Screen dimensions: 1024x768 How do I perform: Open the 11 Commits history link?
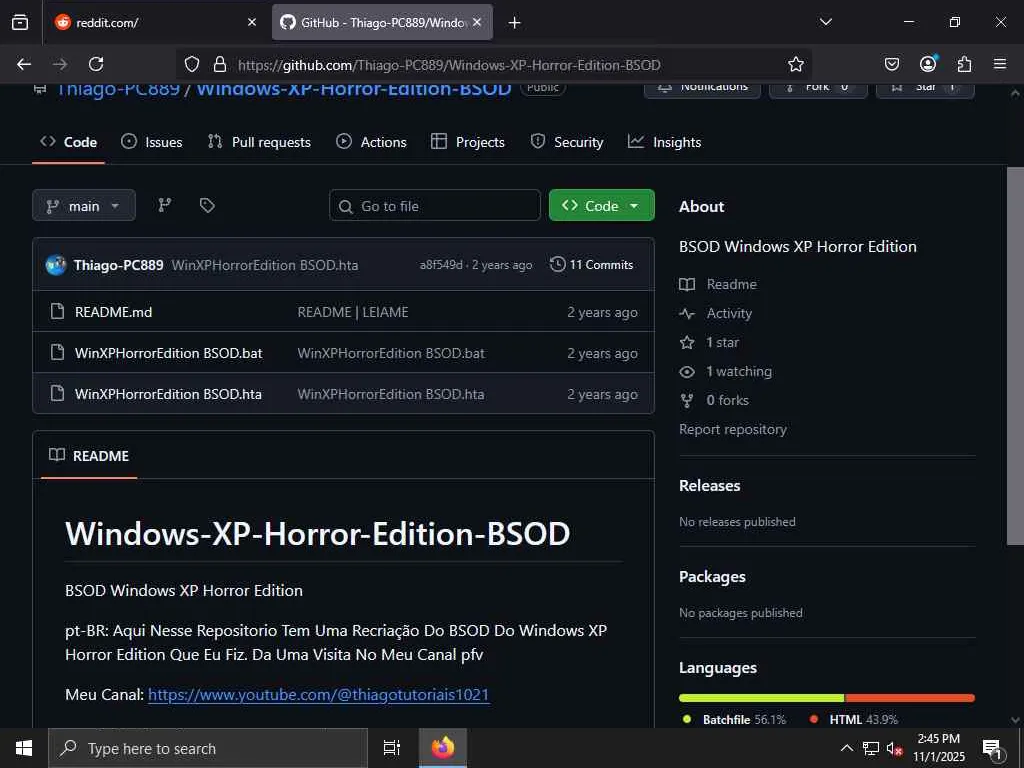point(592,264)
